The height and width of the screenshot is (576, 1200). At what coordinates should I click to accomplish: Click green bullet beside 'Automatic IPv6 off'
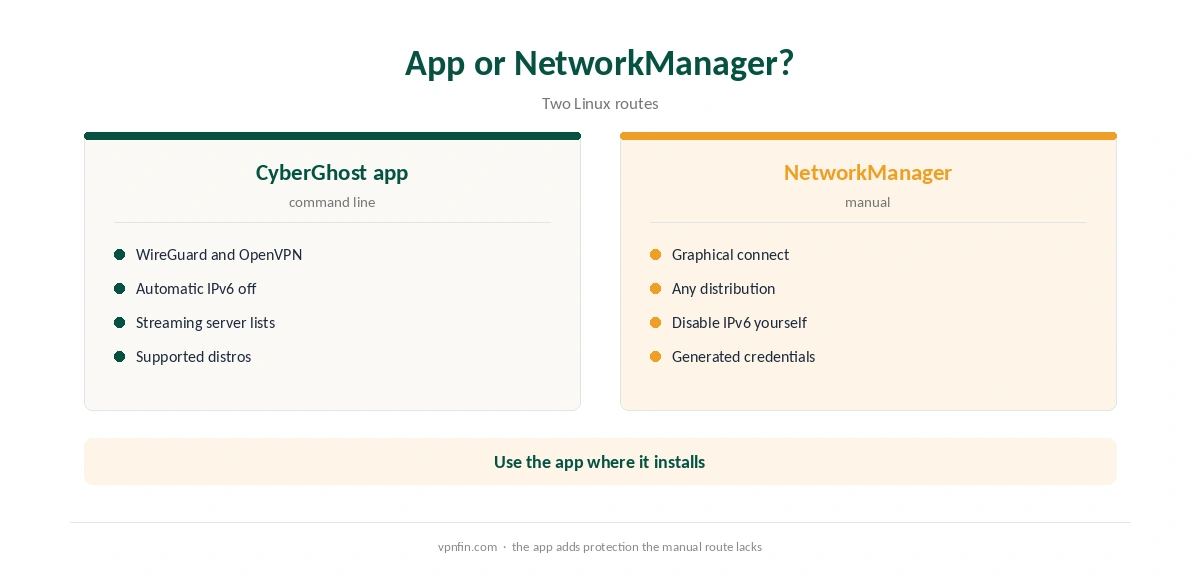tap(120, 289)
